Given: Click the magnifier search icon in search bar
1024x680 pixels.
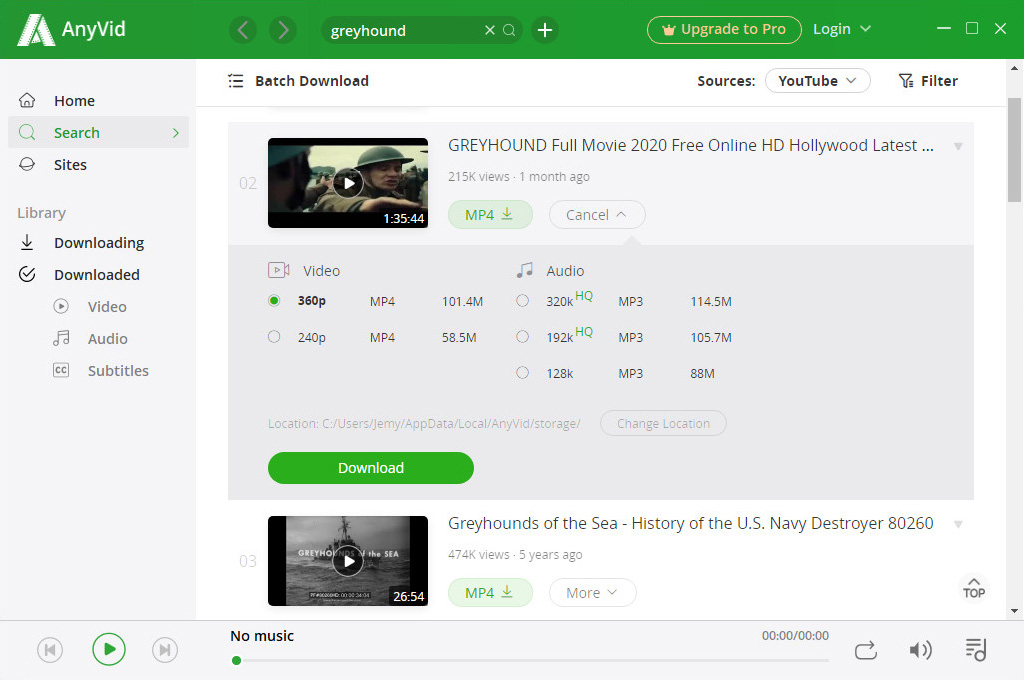Looking at the screenshot, I should (x=509, y=30).
